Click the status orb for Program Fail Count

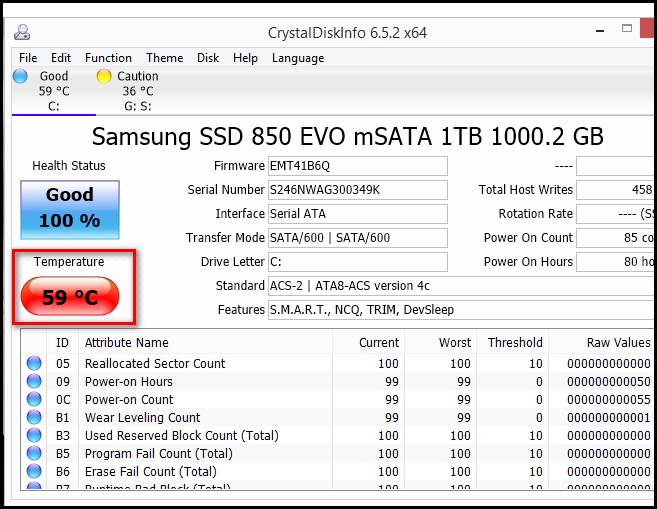click(x=34, y=453)
